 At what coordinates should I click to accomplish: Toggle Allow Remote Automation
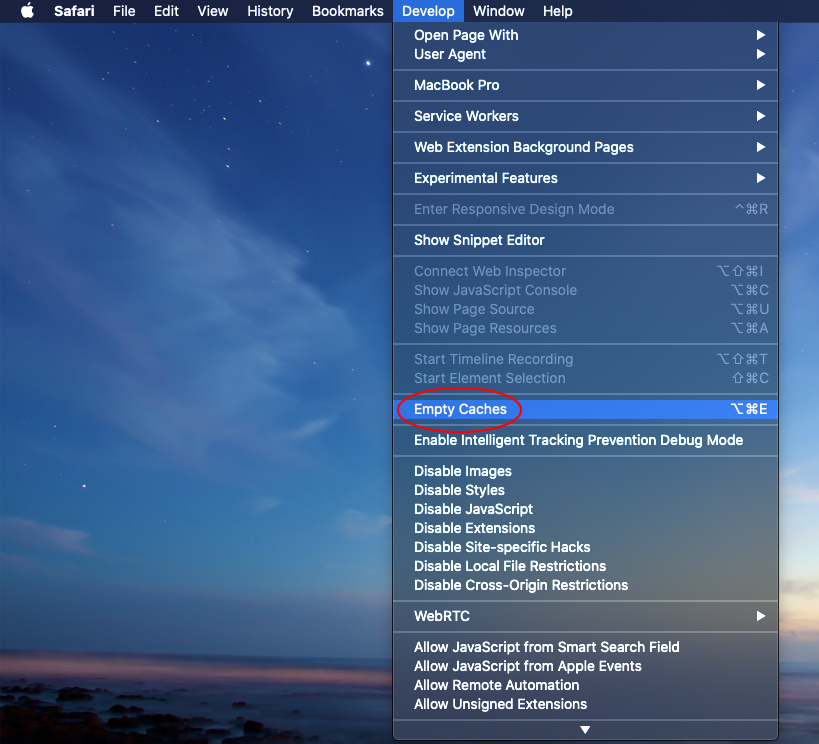(x=586, y=685)
